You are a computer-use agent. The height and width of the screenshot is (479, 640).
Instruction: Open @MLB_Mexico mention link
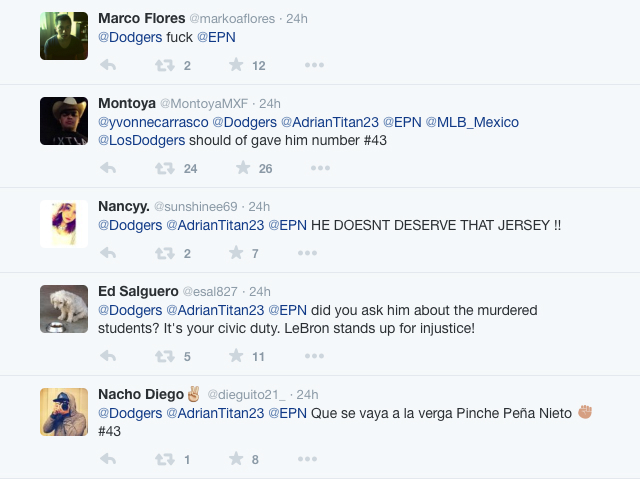[472, 122]
